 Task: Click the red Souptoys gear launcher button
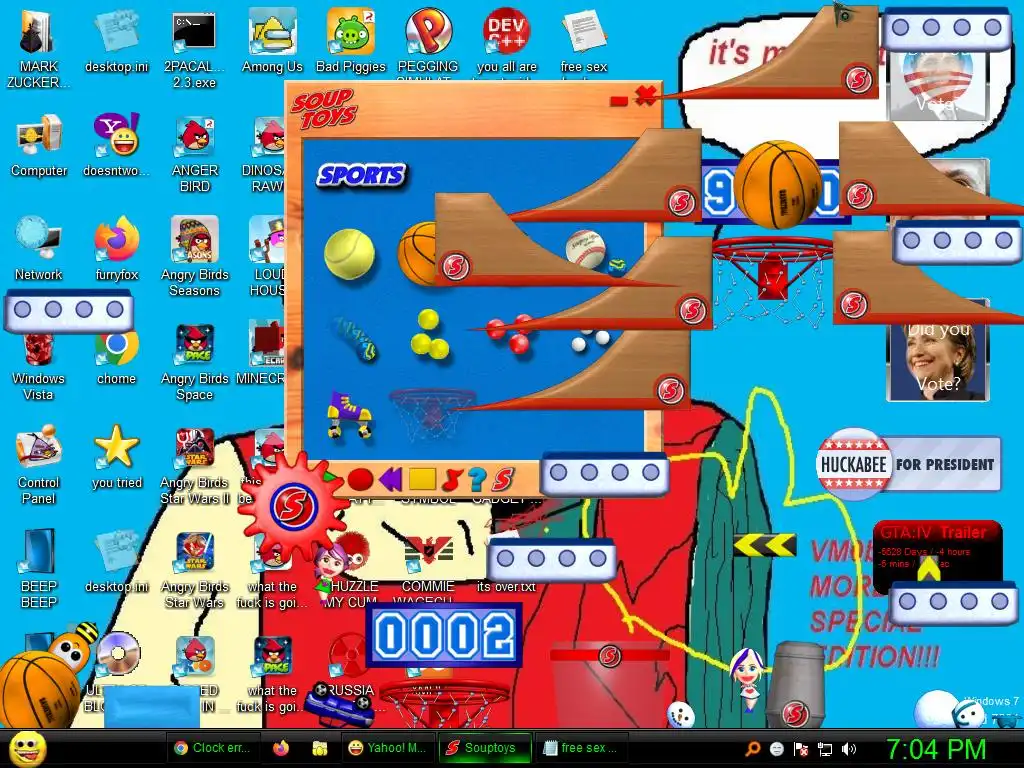tap(294, 506)
